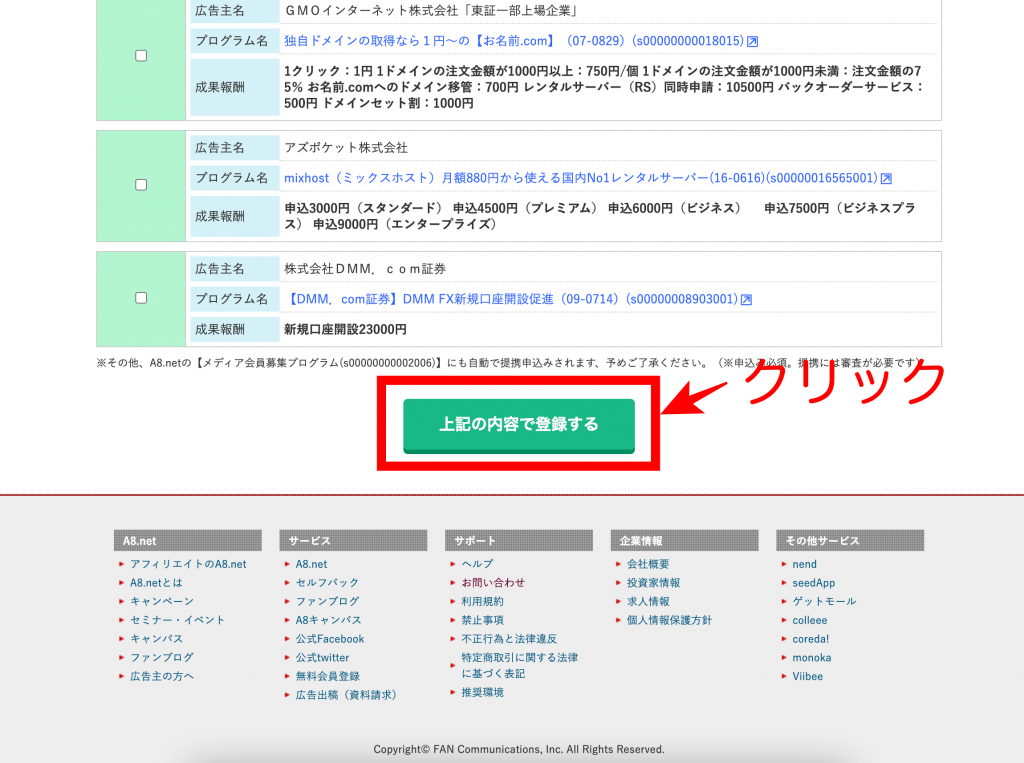Open external link icon beside mixhost program

coord(886,178)
